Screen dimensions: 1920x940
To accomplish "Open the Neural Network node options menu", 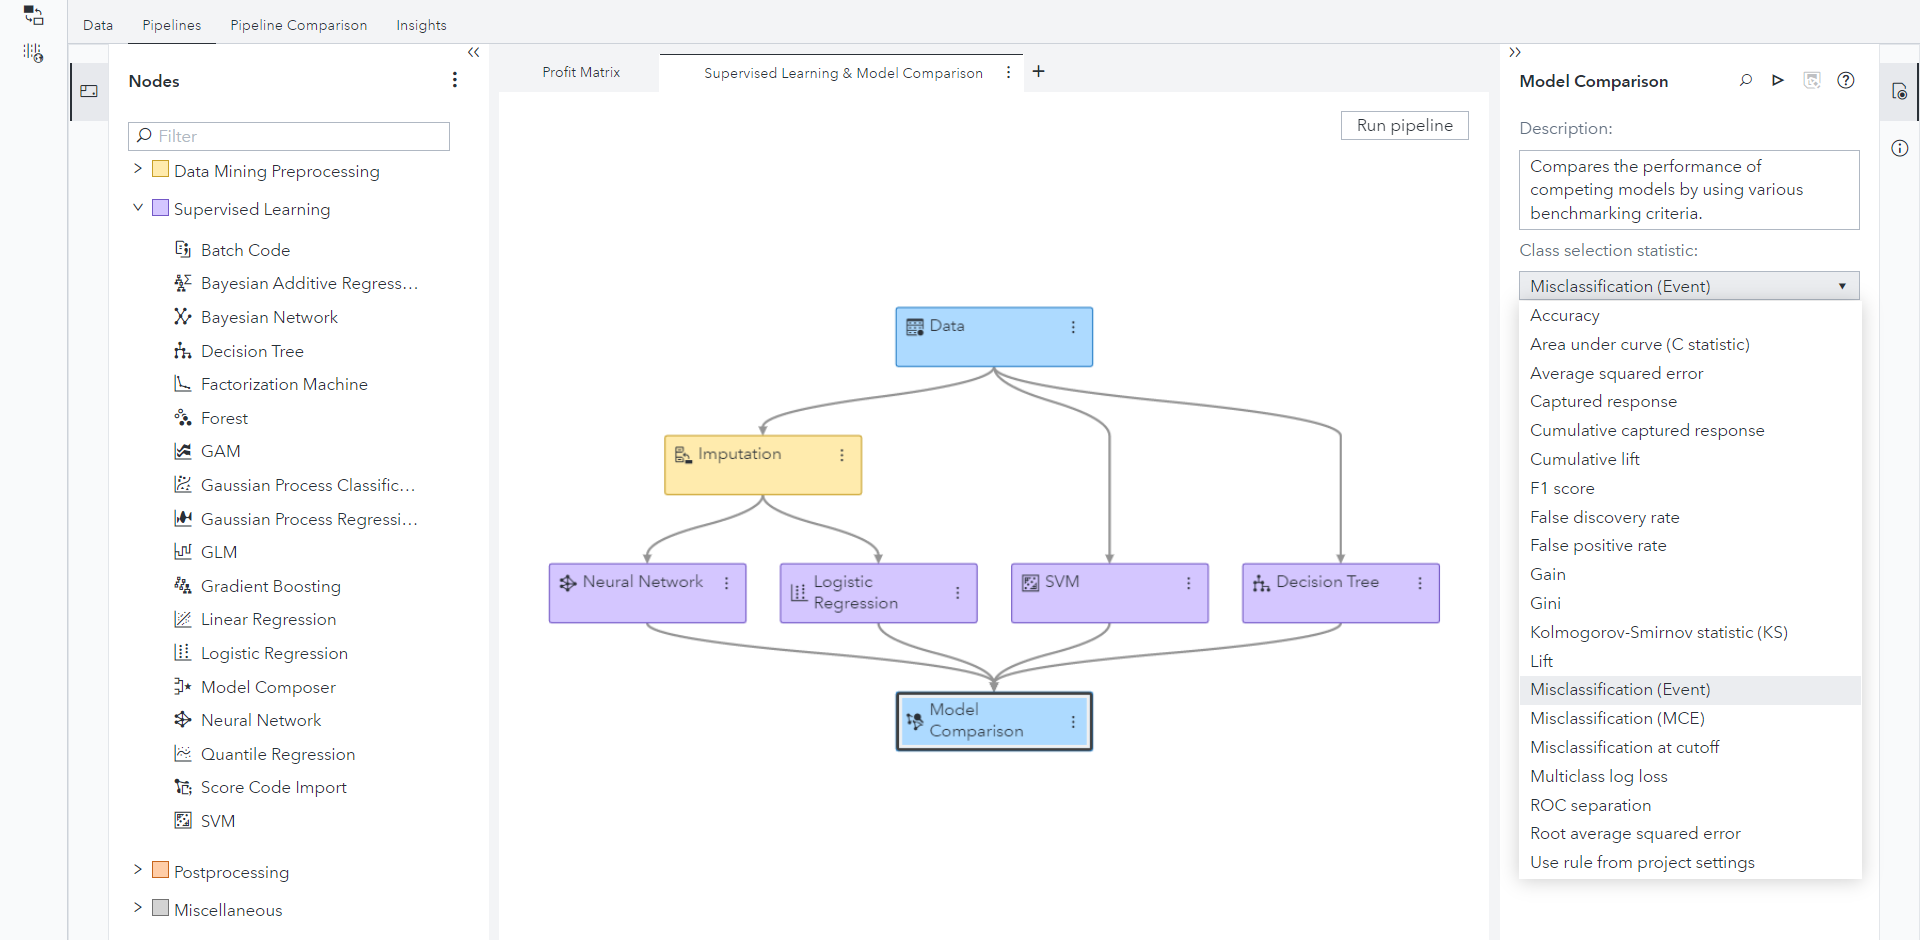I will pos(727,584).
